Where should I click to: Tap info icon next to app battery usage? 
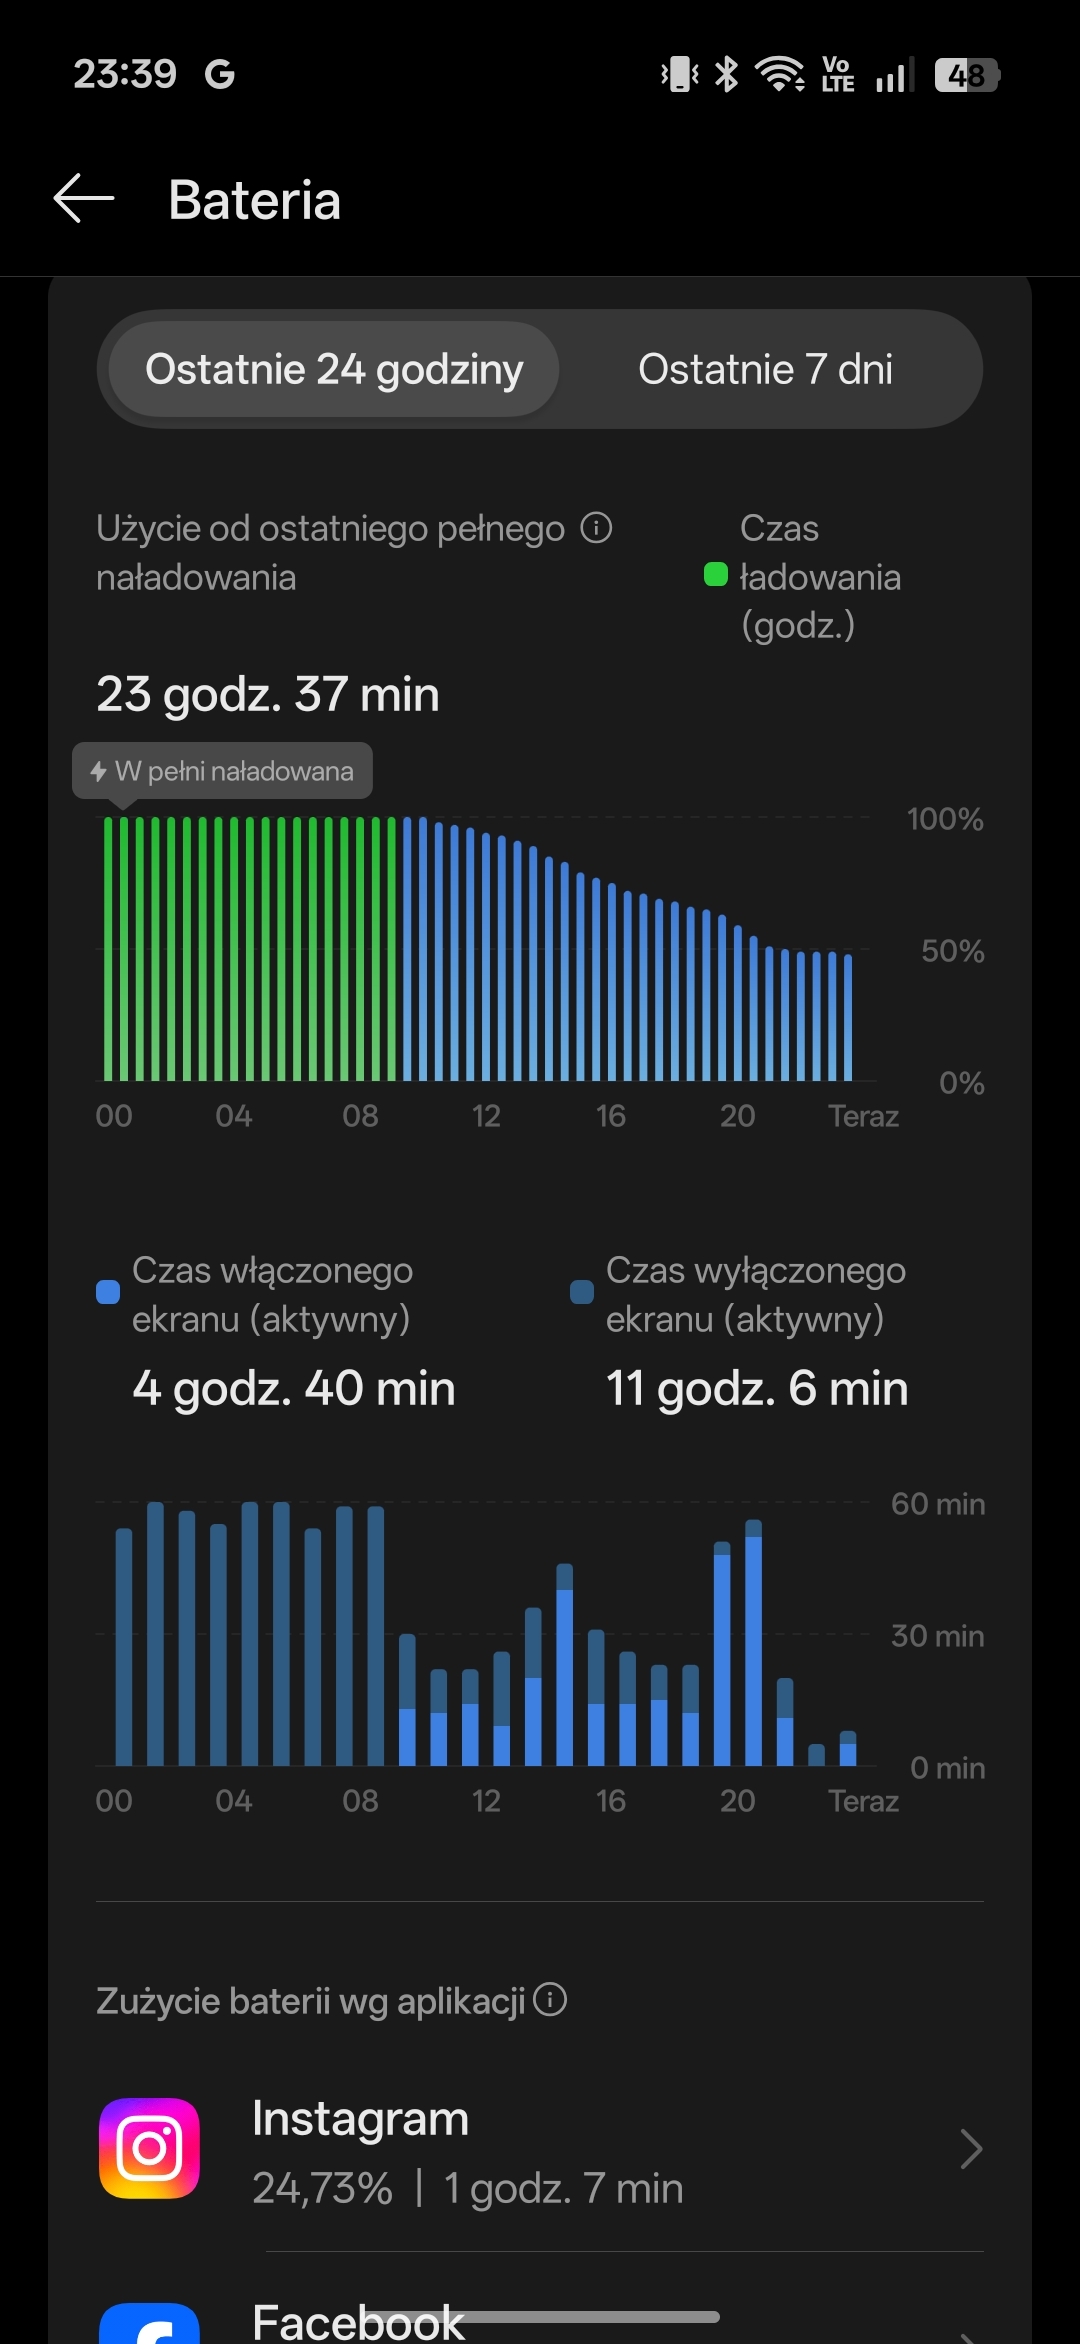(x=550, y=2000)
